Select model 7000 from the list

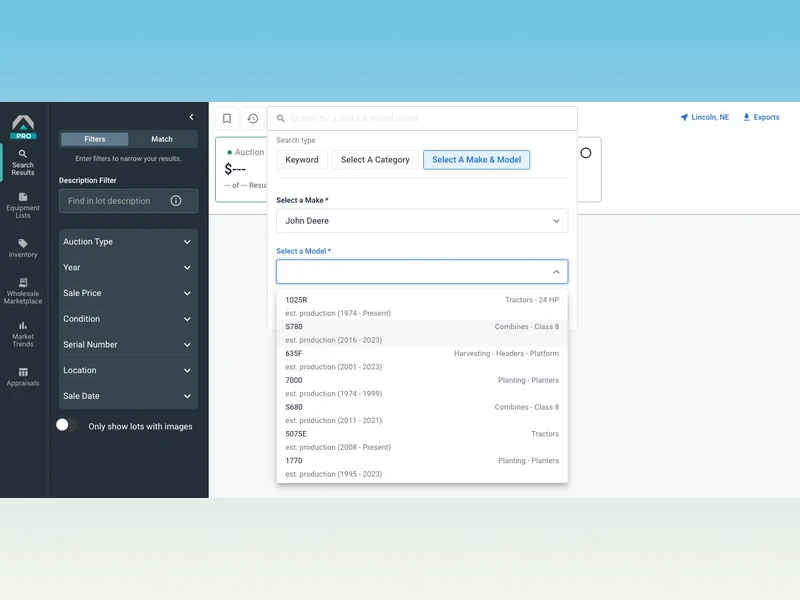point(422,387)
